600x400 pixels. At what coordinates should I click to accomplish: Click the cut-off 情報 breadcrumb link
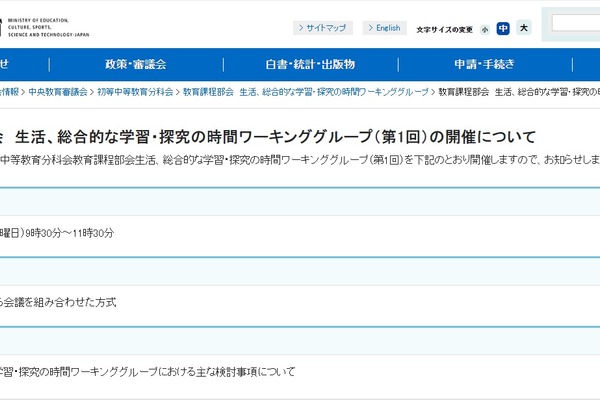(9, 92)
